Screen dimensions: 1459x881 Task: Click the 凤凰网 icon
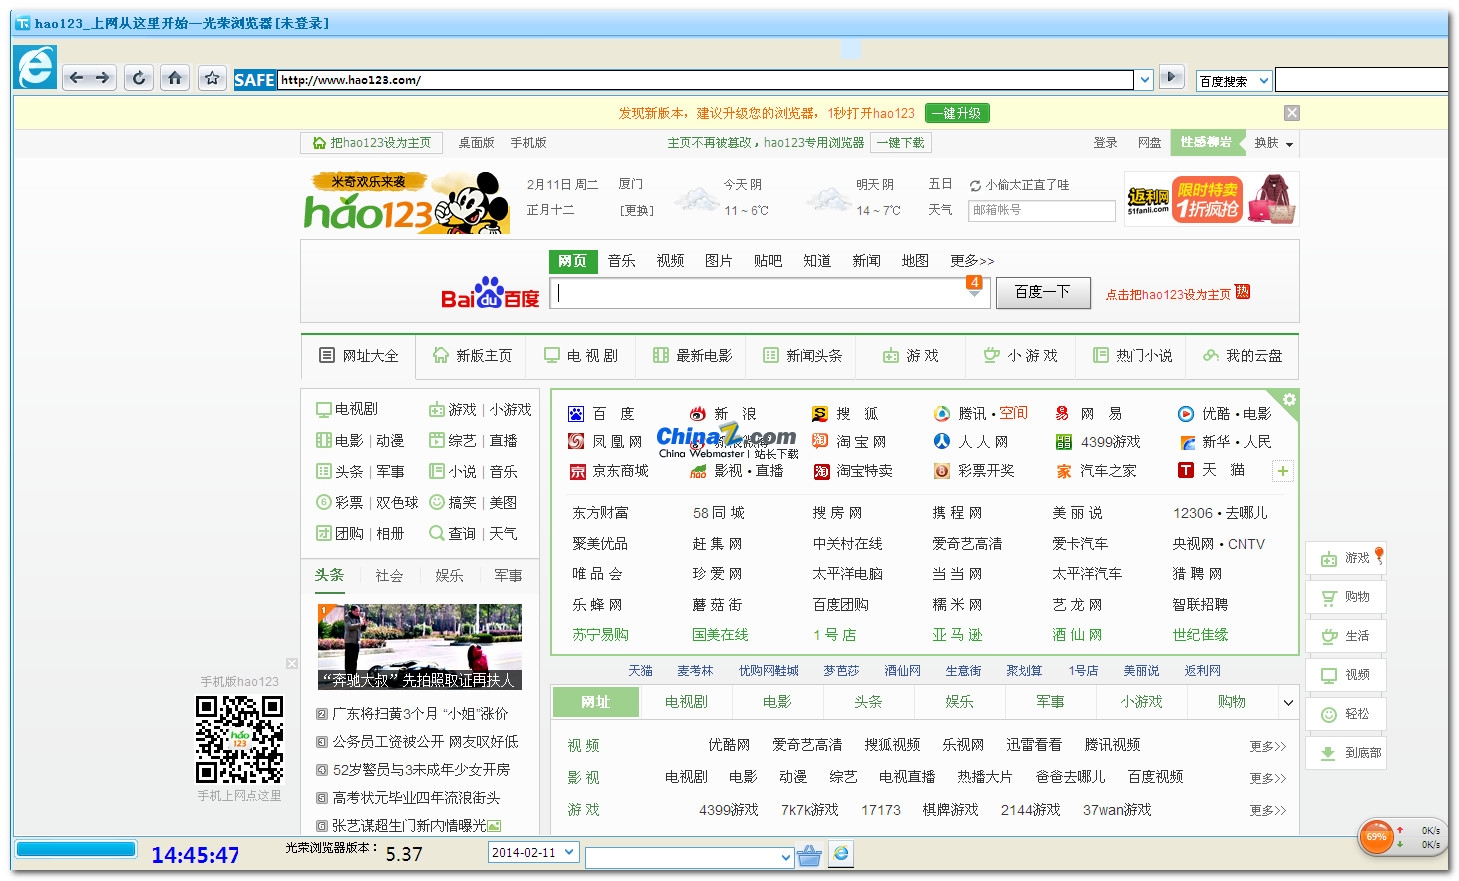pos(576,442)
